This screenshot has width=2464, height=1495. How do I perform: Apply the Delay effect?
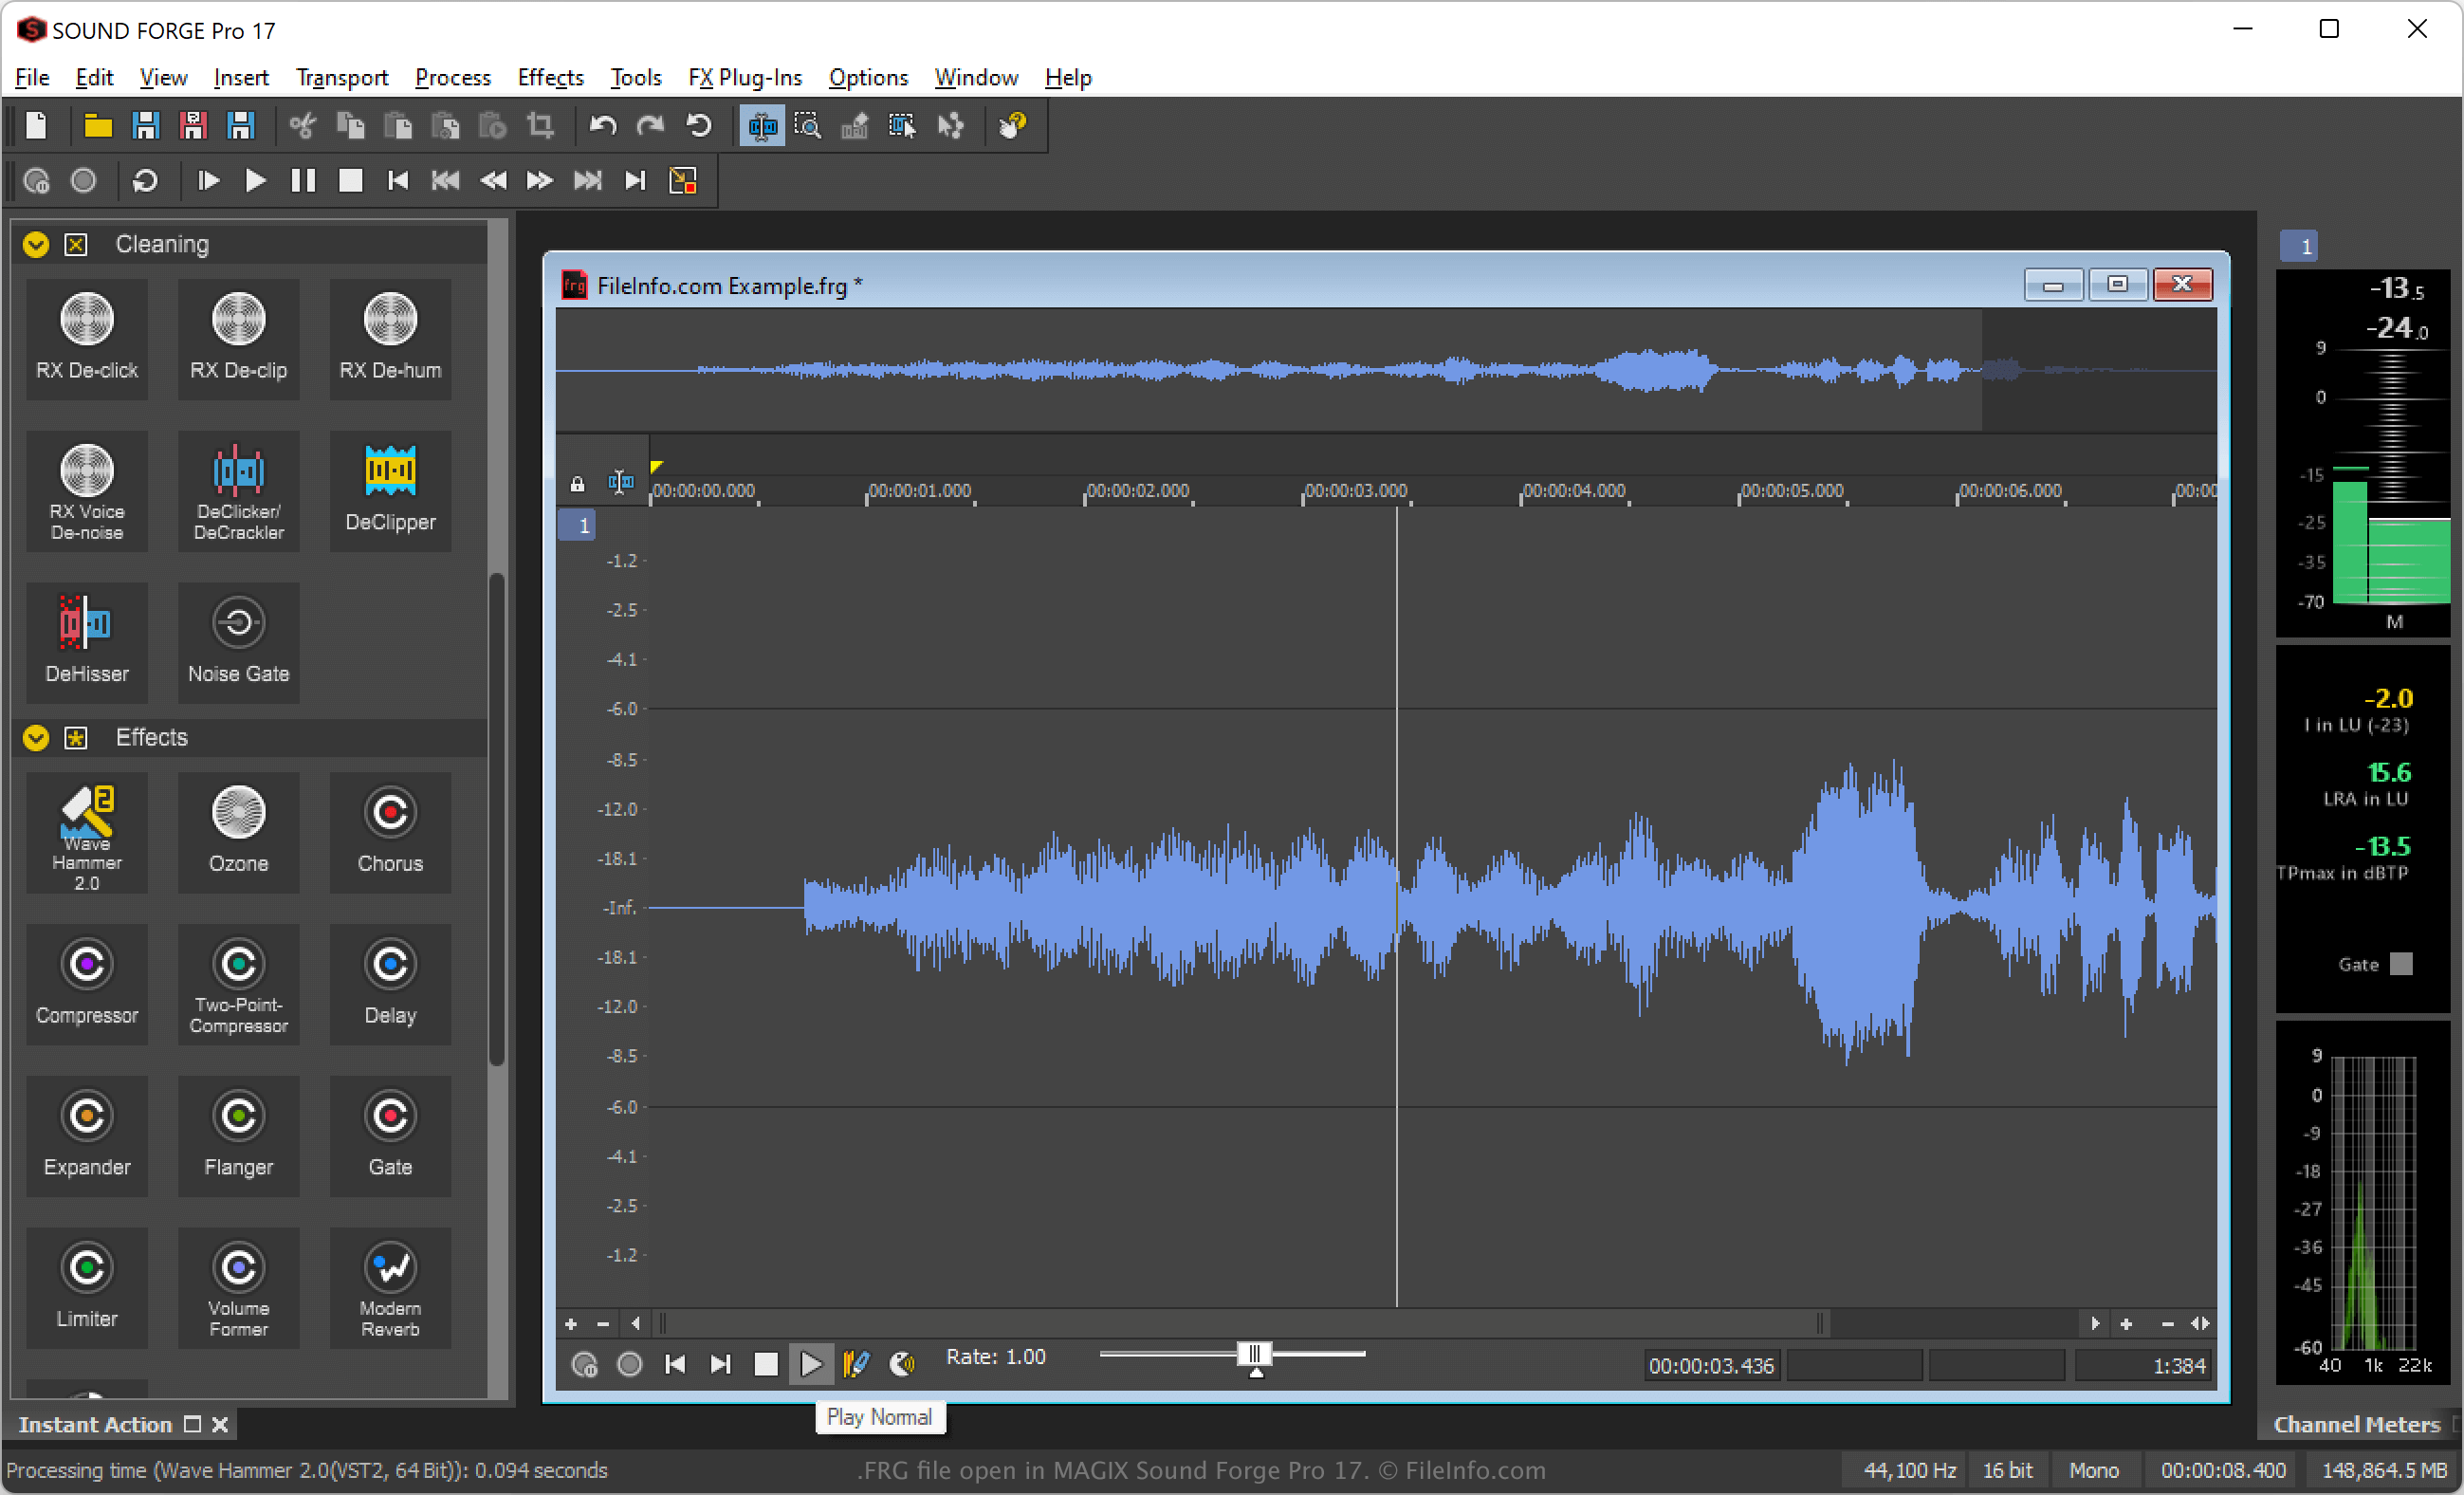[390, 985]
